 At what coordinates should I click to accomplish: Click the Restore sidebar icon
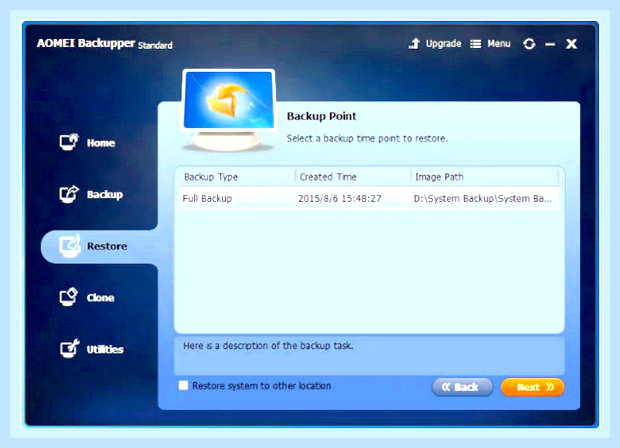(70, 246)
